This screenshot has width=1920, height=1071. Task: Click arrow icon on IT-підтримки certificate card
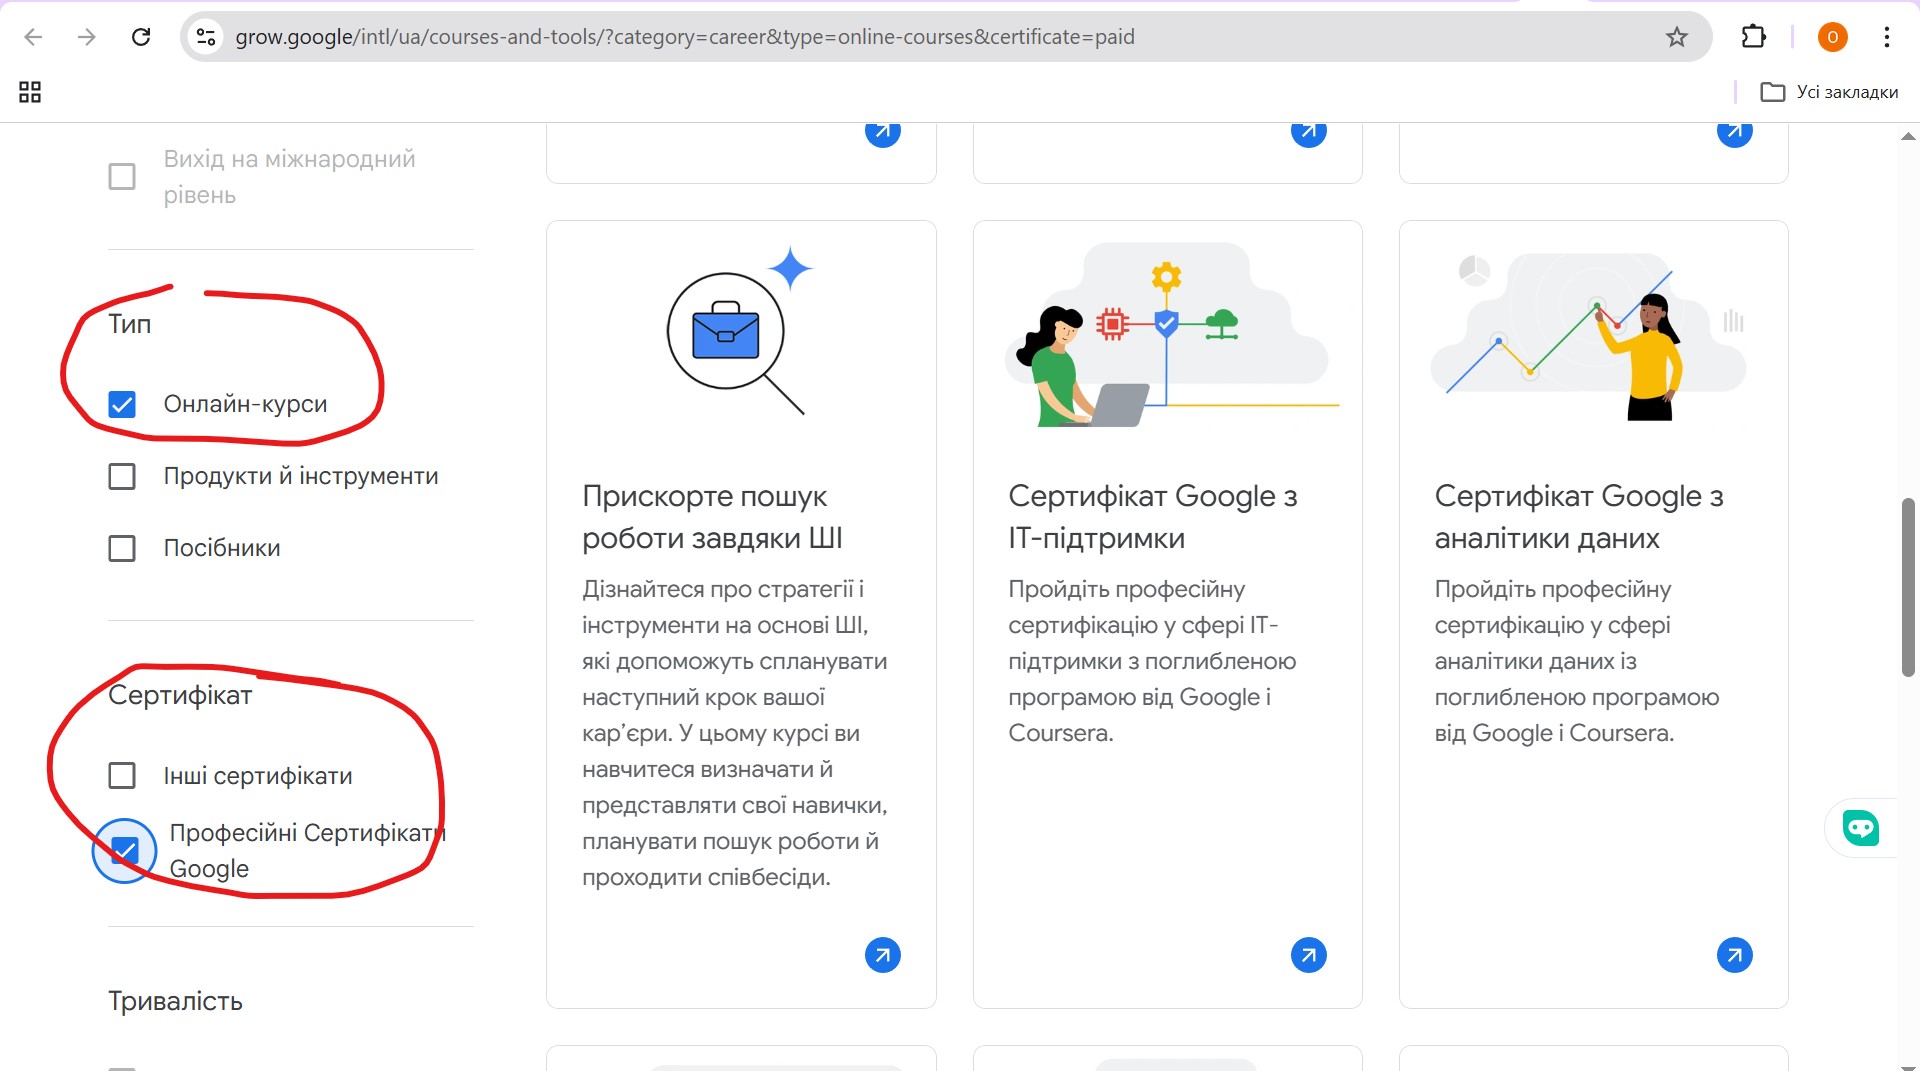pyautogui.click(x=1309, y=955)
